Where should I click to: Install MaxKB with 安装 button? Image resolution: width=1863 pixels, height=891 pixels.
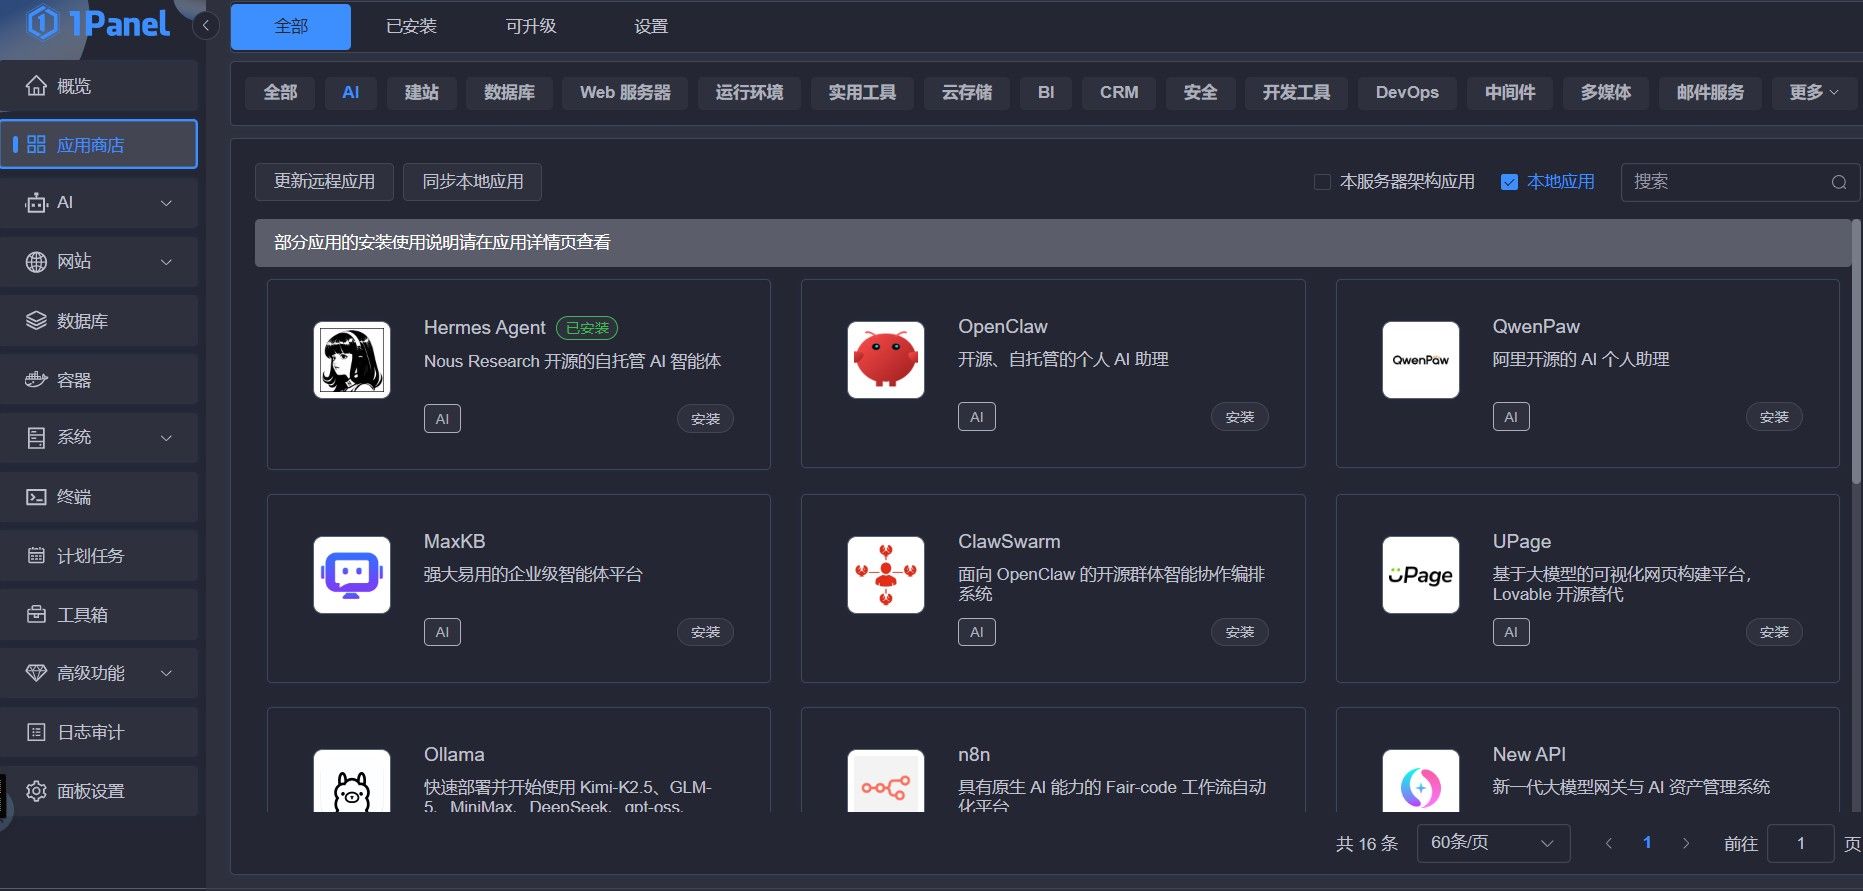pos(705,632)
